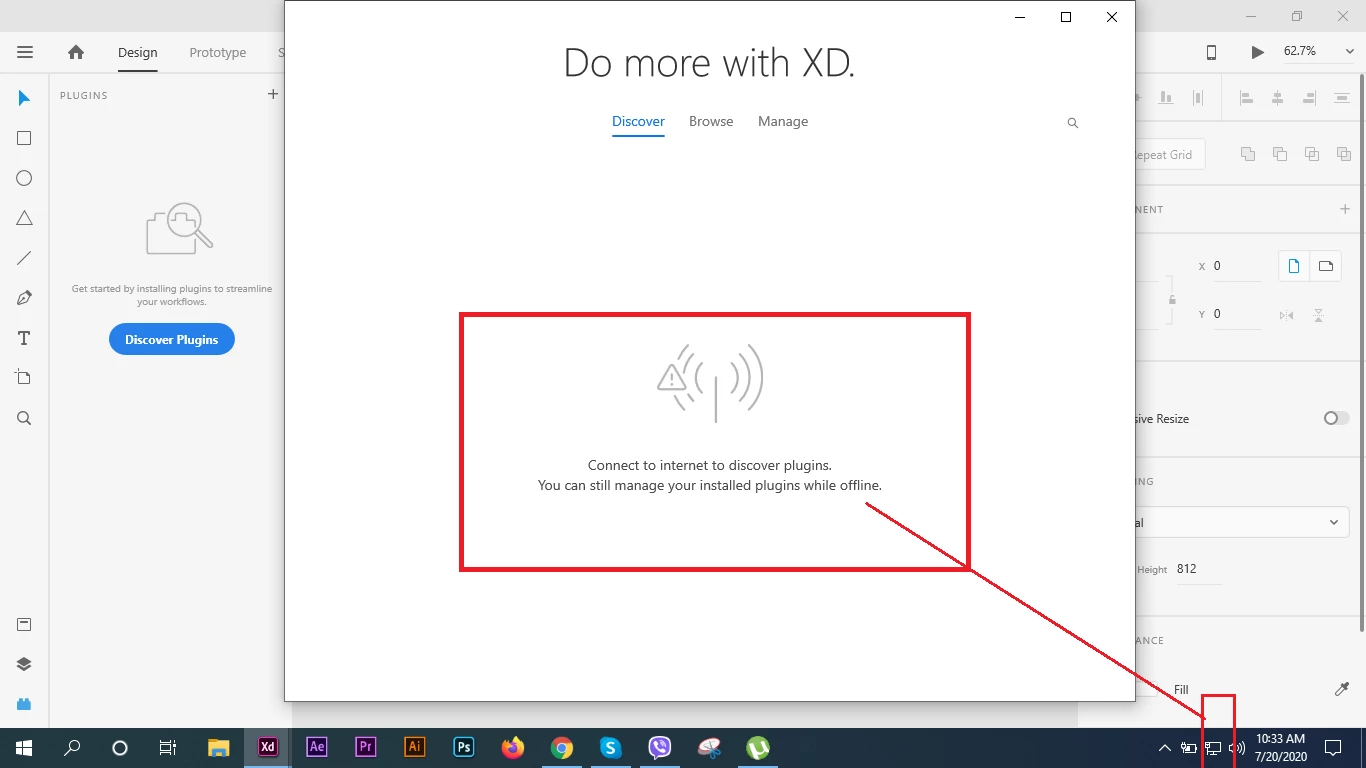Open the 62.7% zoom dropdown
The width and height of the screenshot is (1366, 768).
(x=1318, y=52)
